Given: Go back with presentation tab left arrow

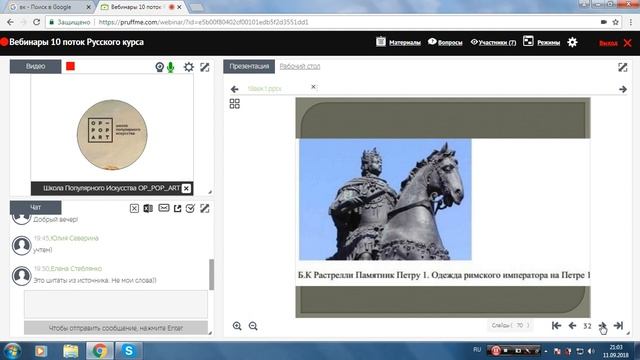Looking at the screenshot, I should click(234, 89).
